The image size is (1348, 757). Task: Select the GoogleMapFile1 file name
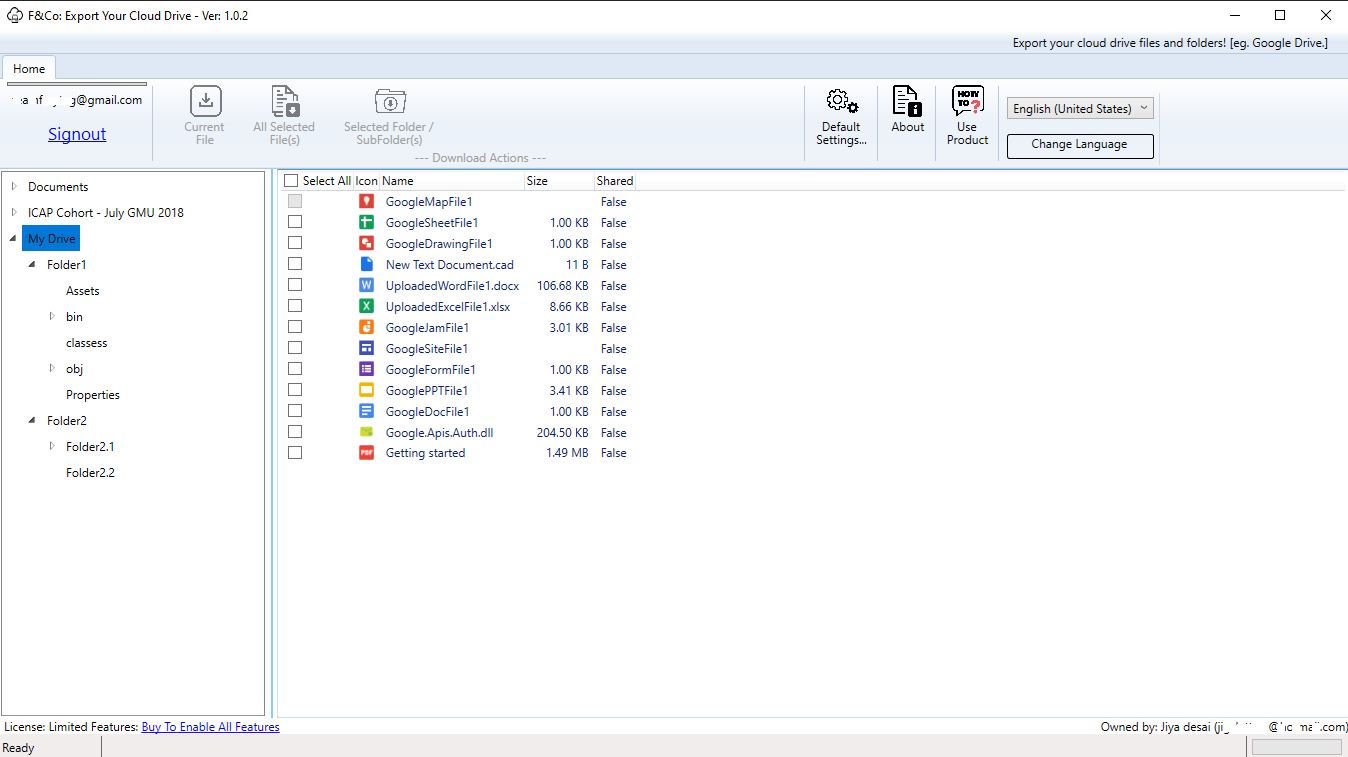[429, 202]
